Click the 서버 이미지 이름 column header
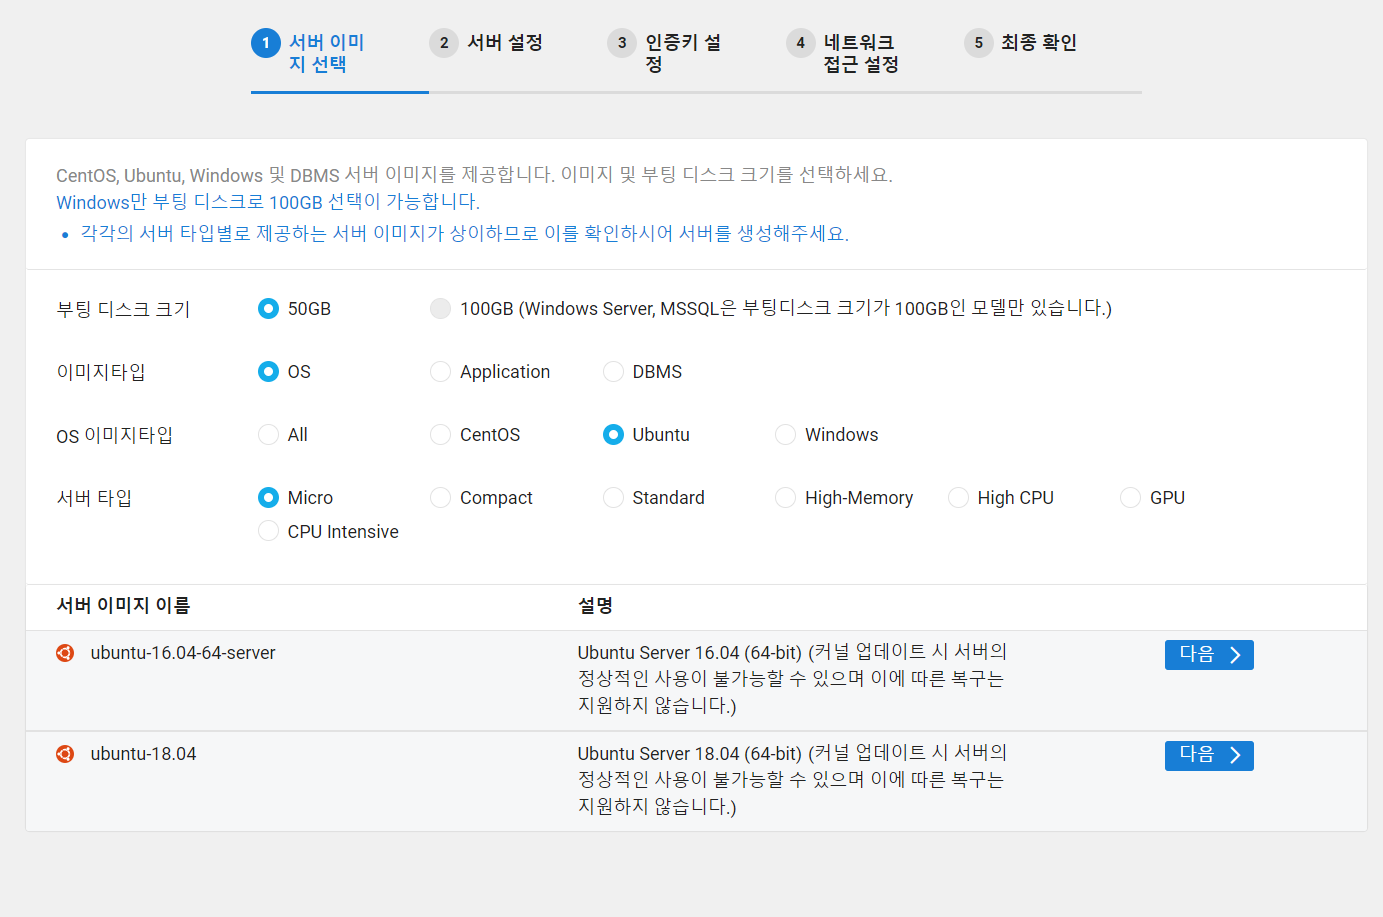This screenshot has height=917, width=1383. [123, 605]
